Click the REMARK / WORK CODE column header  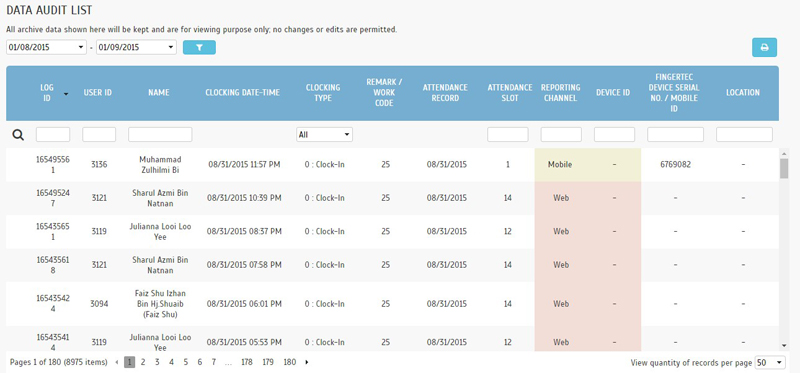(385, 93)
